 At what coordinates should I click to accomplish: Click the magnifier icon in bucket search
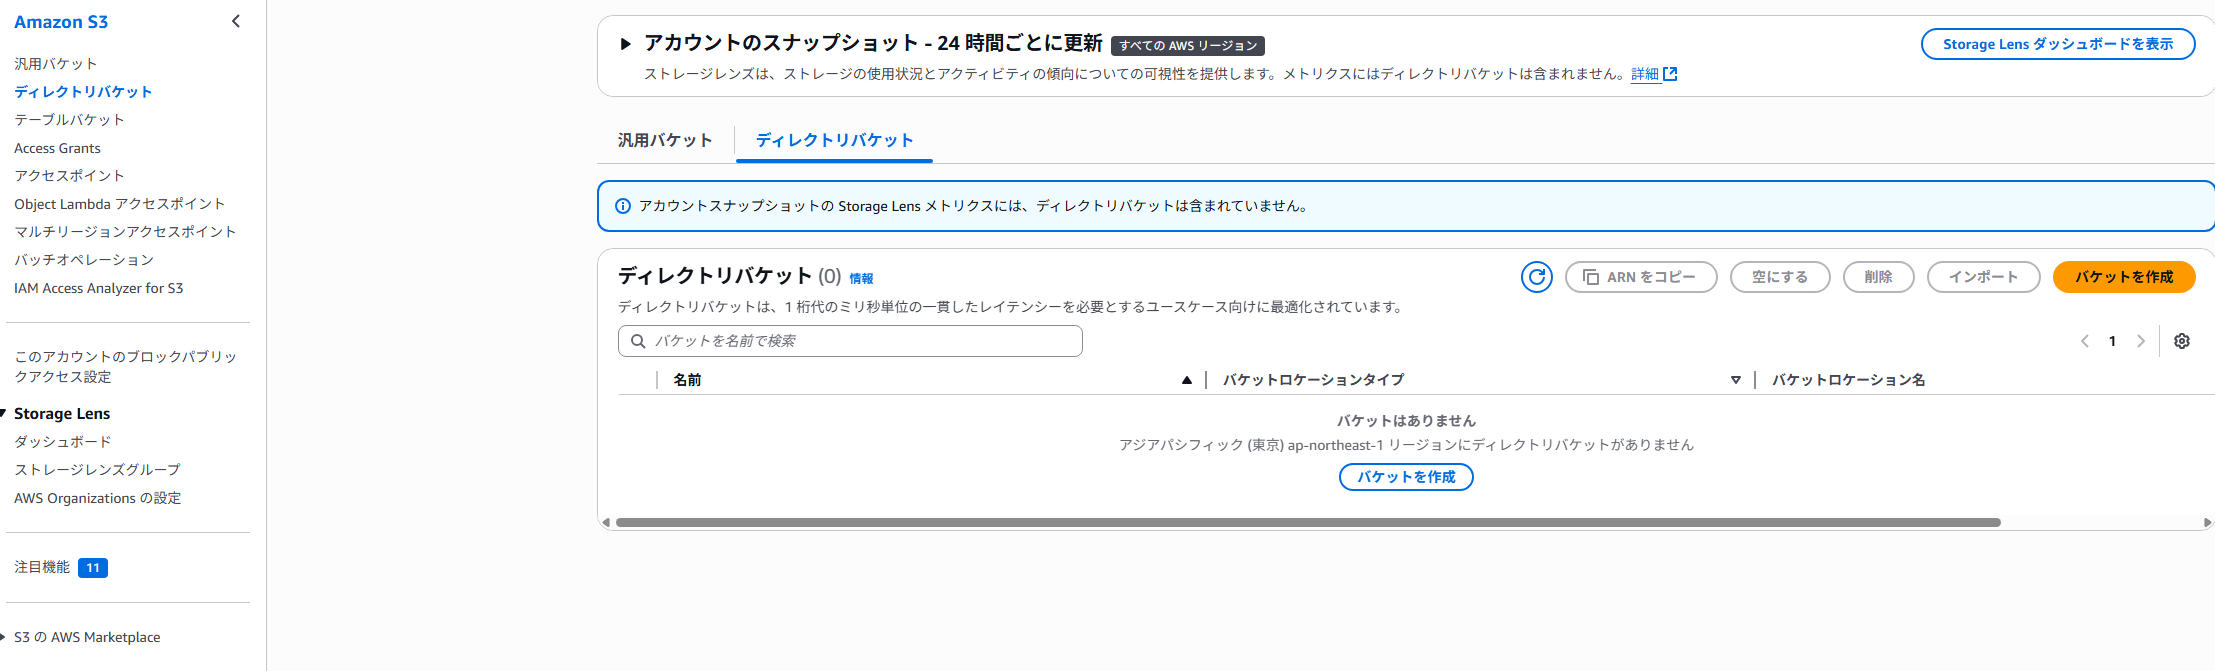tap(638, 341)
